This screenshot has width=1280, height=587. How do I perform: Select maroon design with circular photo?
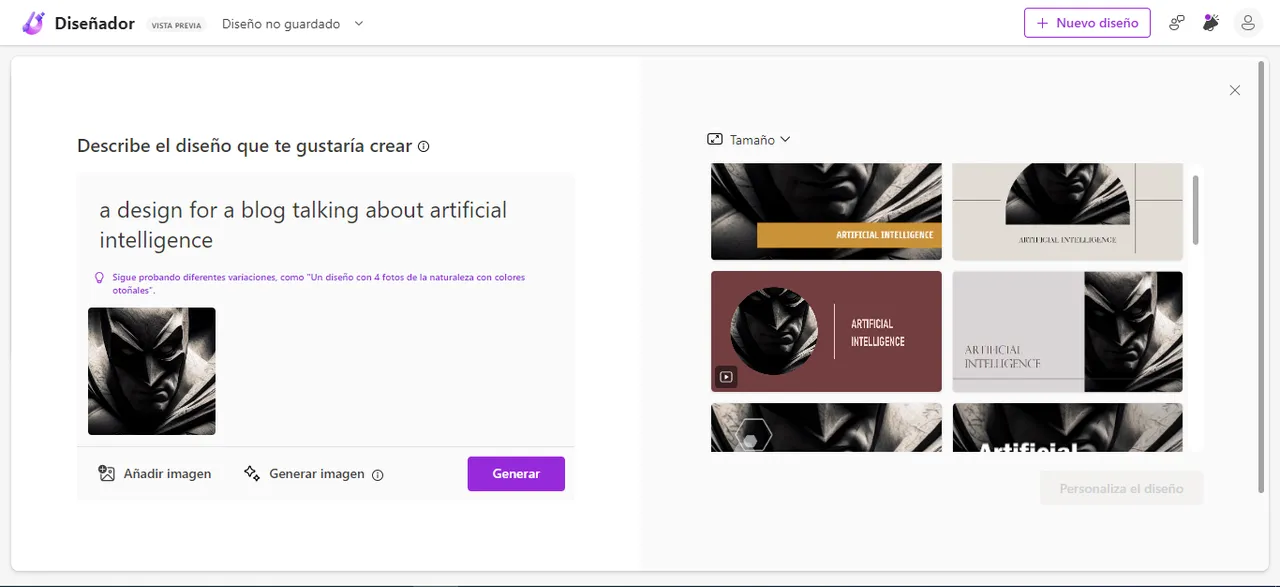(826, 331)
